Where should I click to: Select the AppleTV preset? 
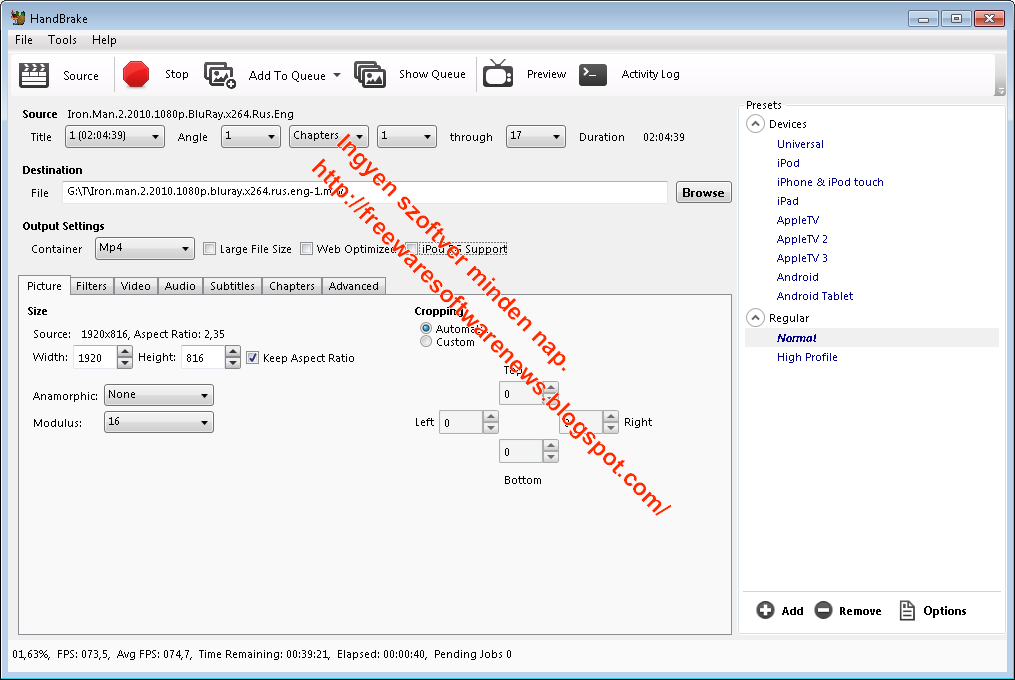pyautogui.click(x=798, y=220)
